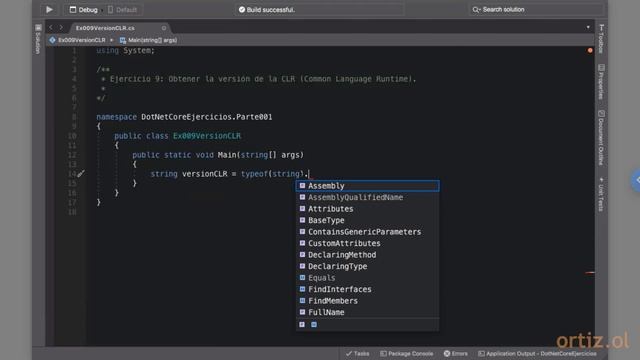The image size is (640, 360).
Task: Open the Solution sidebar pad
Action: point(38,39)
